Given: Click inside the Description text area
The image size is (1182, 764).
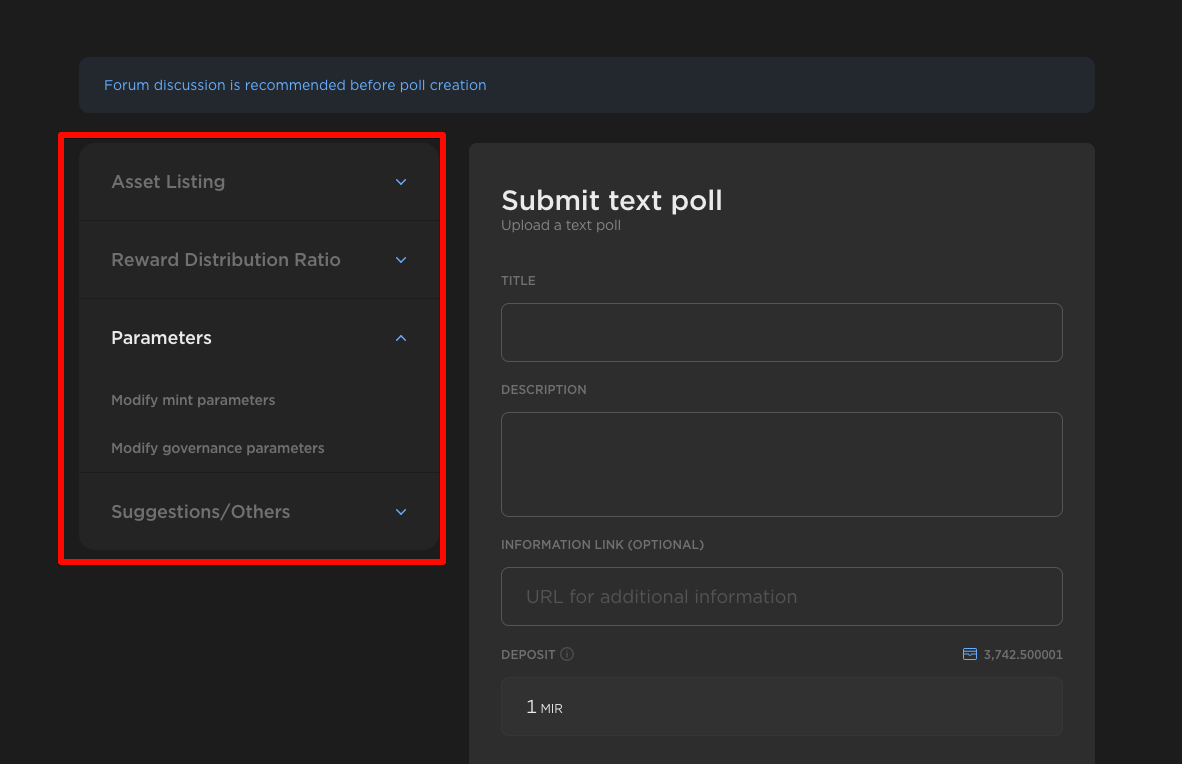Looking at the screenshot, I should pos(781,464).
